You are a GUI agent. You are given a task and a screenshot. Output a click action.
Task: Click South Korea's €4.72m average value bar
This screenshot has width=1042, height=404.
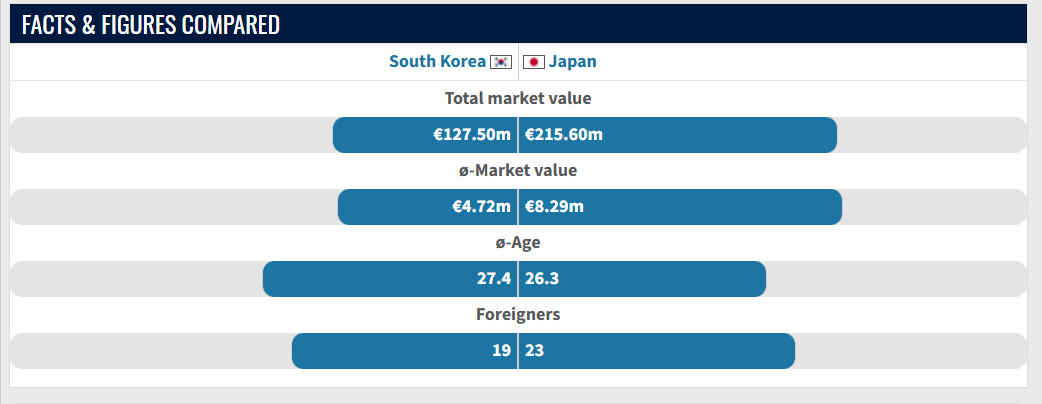tap(427, 207)
